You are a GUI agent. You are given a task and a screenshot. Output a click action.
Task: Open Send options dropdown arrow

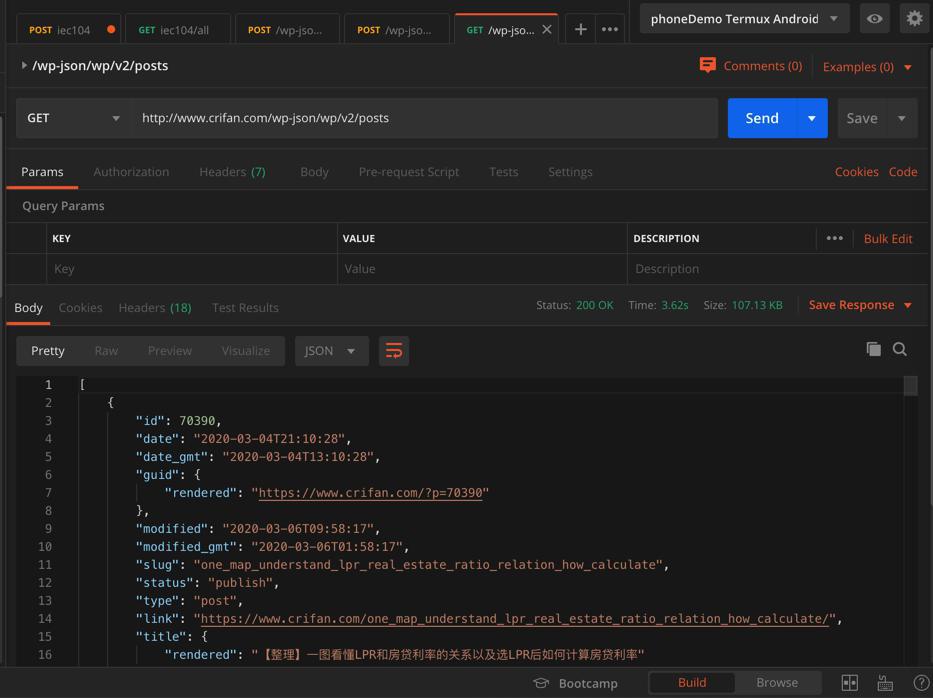click(812, 118)
